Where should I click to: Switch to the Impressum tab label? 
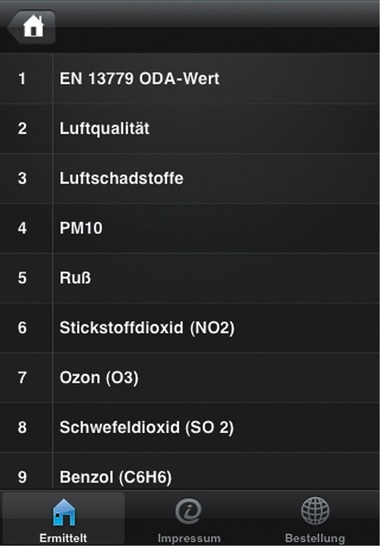189,538
